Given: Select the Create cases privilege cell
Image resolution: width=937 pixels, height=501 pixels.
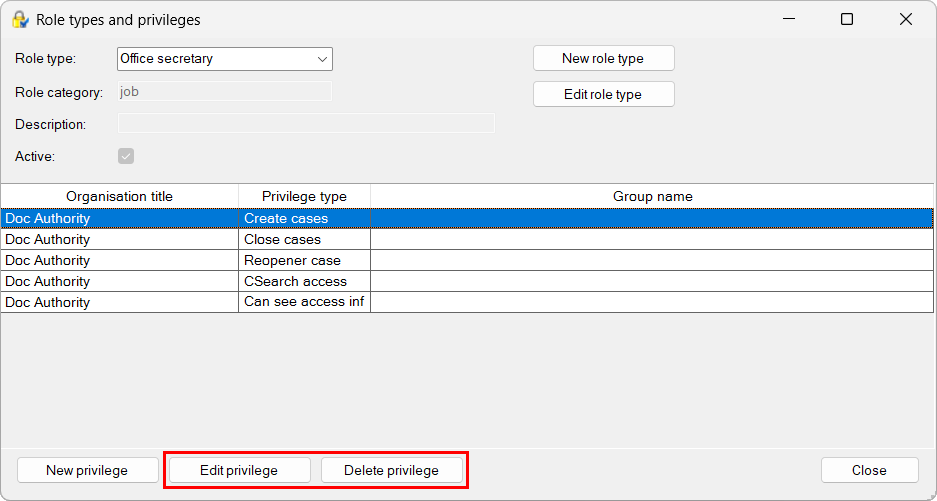Looking at the screenshot, I should 304,218.
